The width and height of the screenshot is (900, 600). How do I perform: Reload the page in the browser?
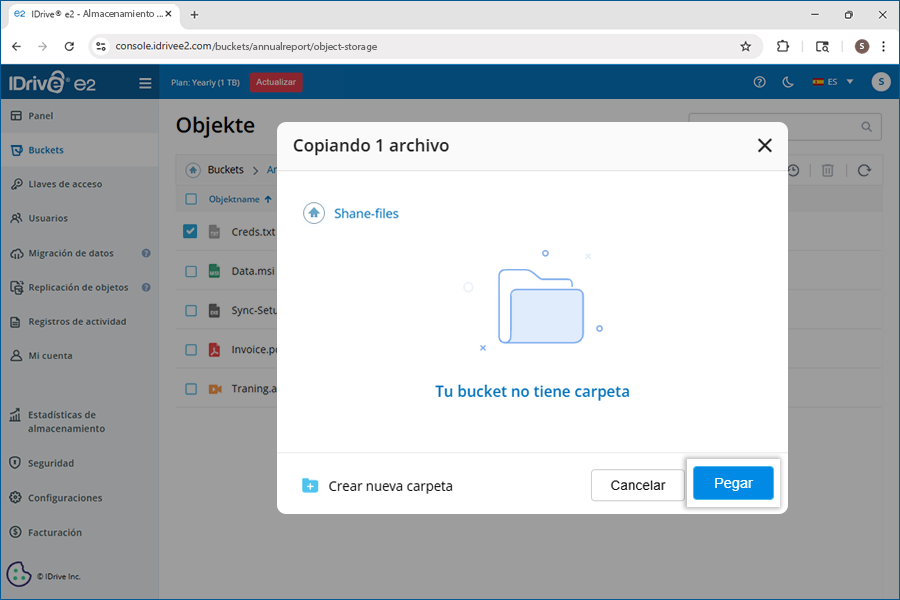[69, 47]
